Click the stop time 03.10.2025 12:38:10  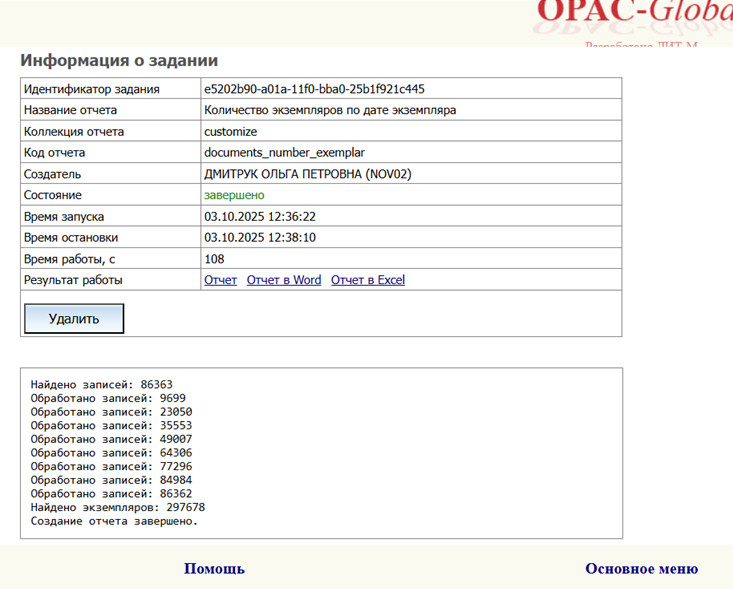[260, 238]
